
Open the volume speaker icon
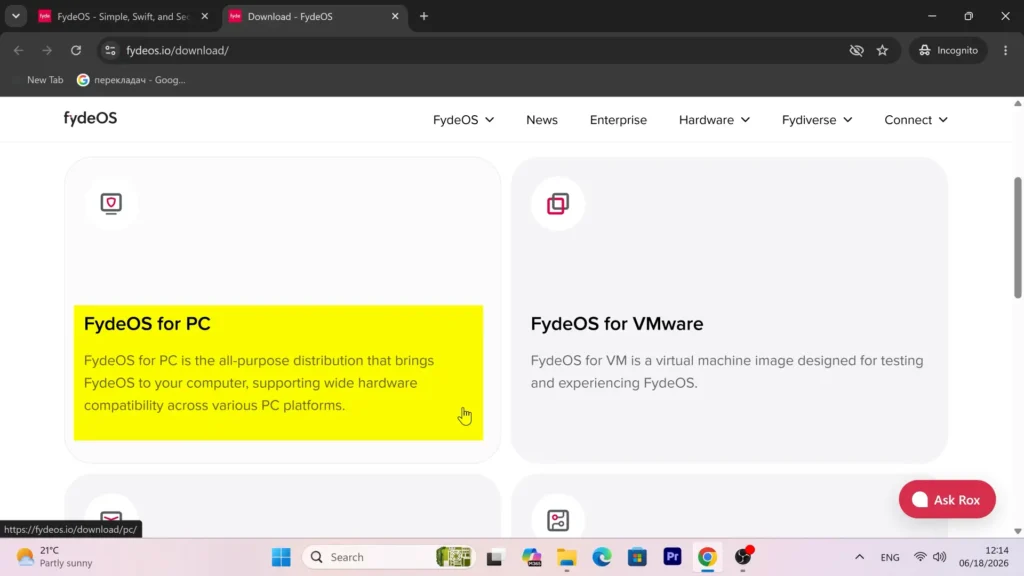940,557
